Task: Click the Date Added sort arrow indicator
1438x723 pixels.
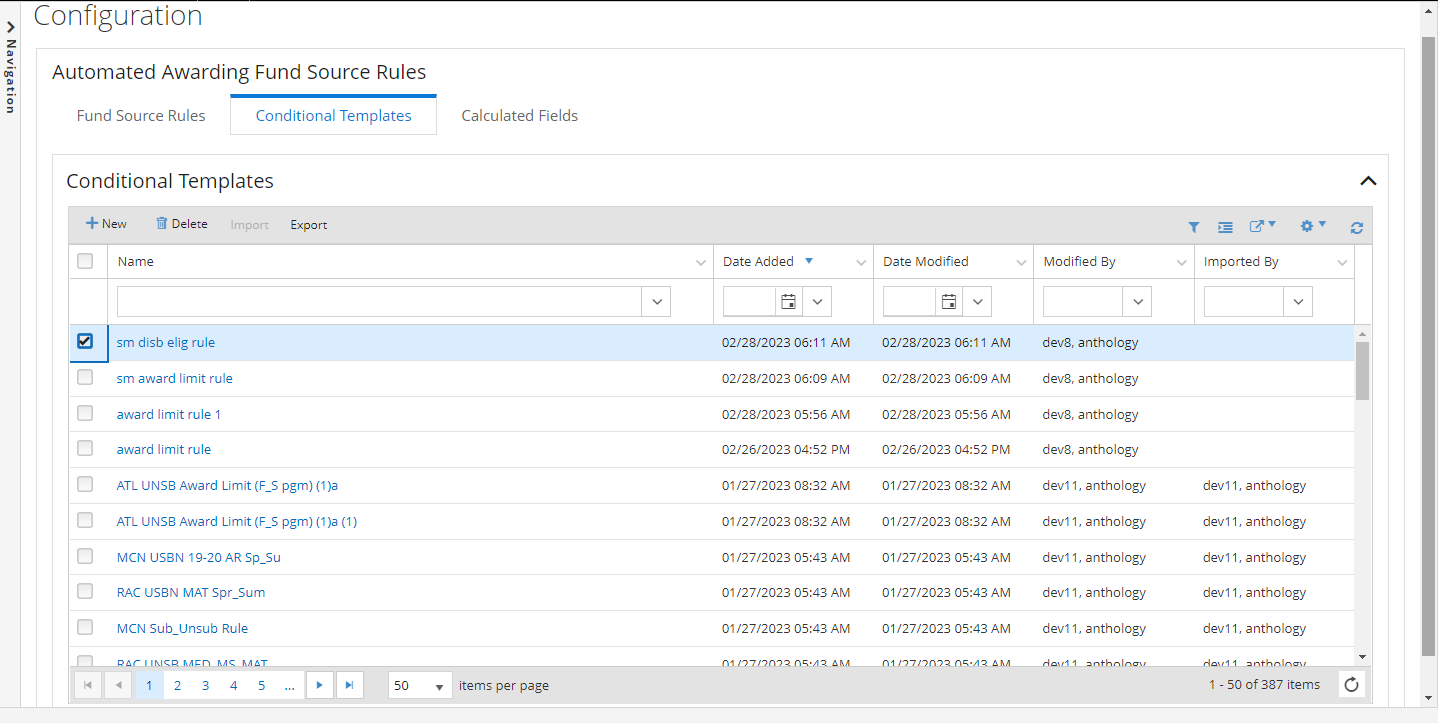Action: tap(809, 261)
